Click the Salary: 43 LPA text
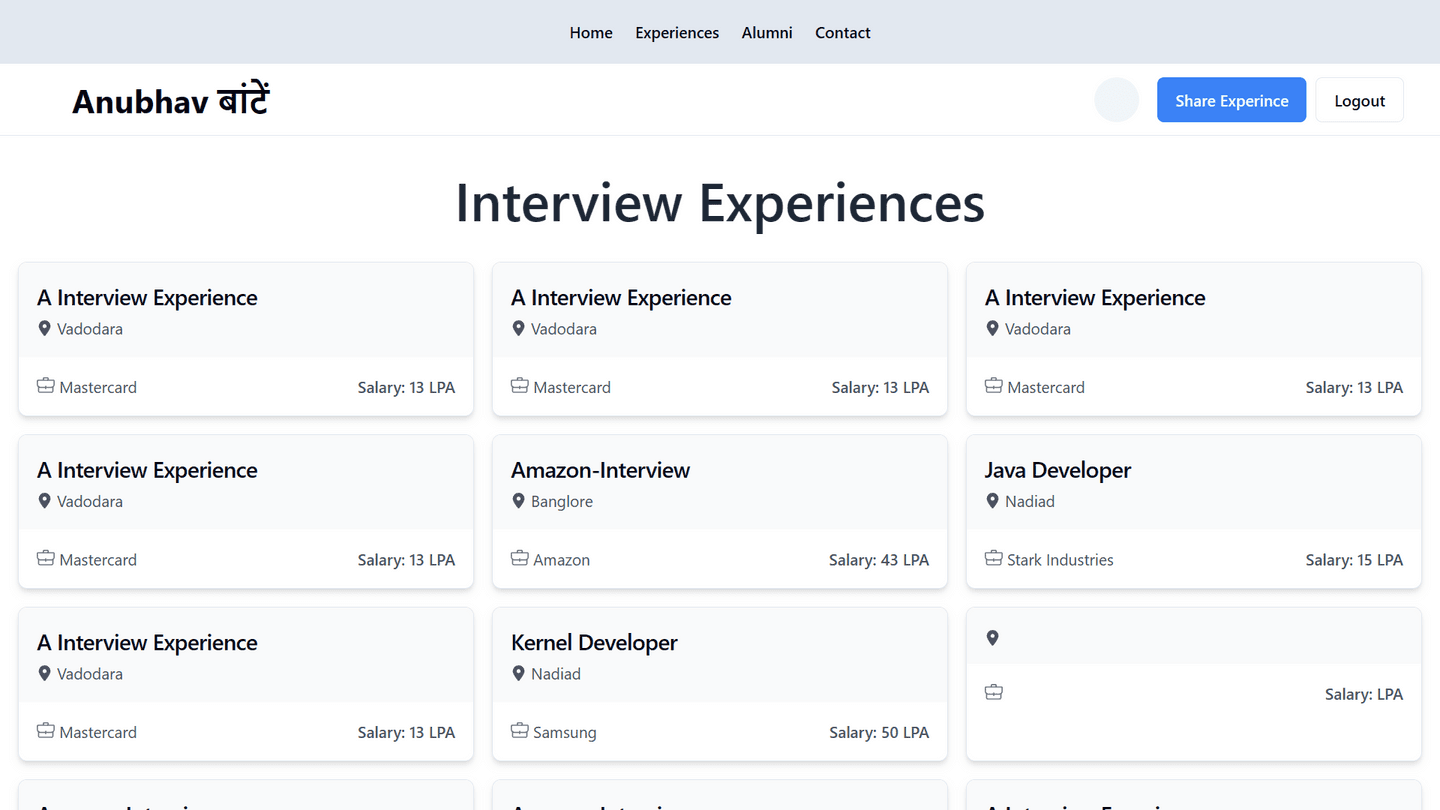The image size is (1440, 810). tap(879, 560)
